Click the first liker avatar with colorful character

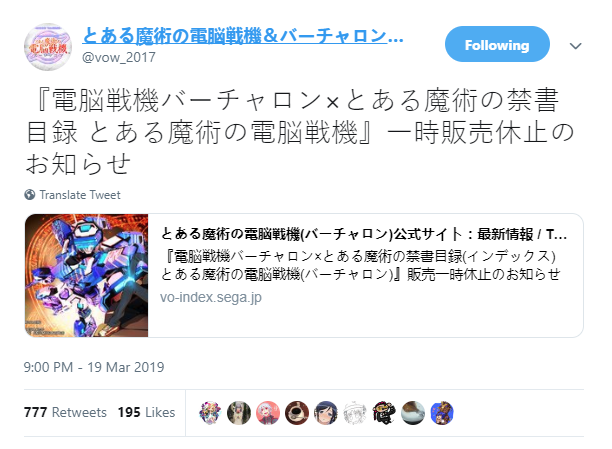(x=210, y=413)
